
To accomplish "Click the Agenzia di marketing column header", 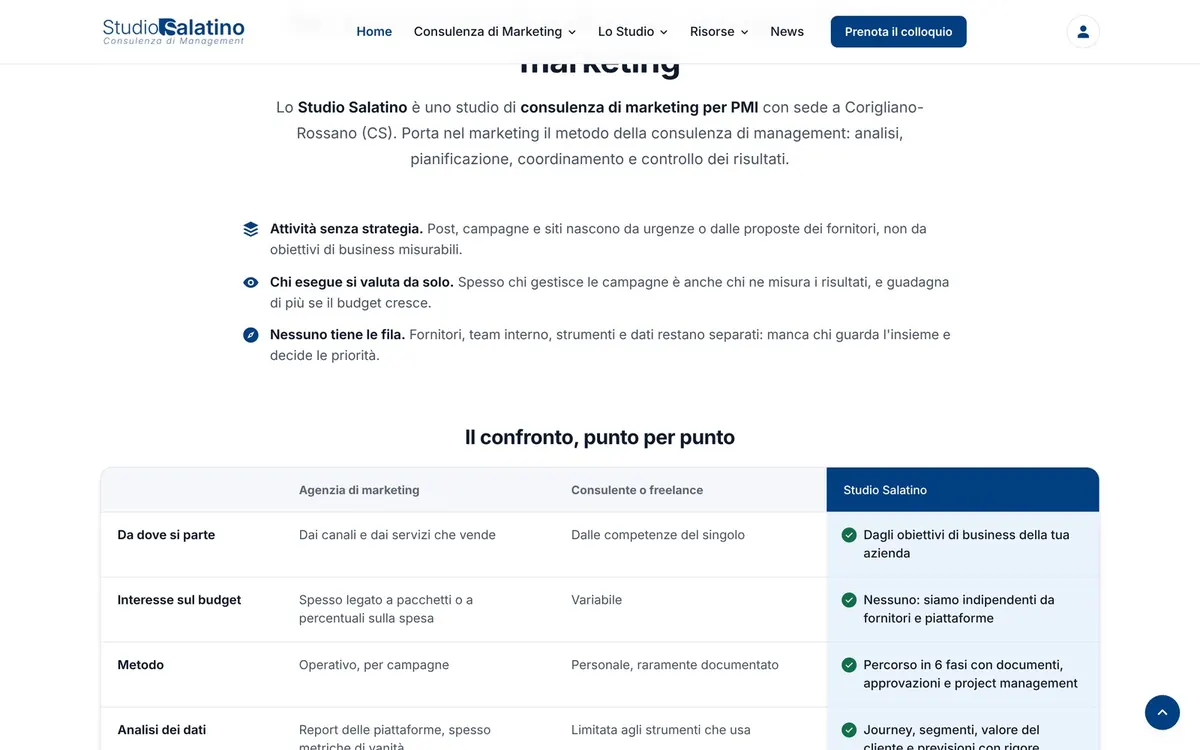I will (359, 490).
